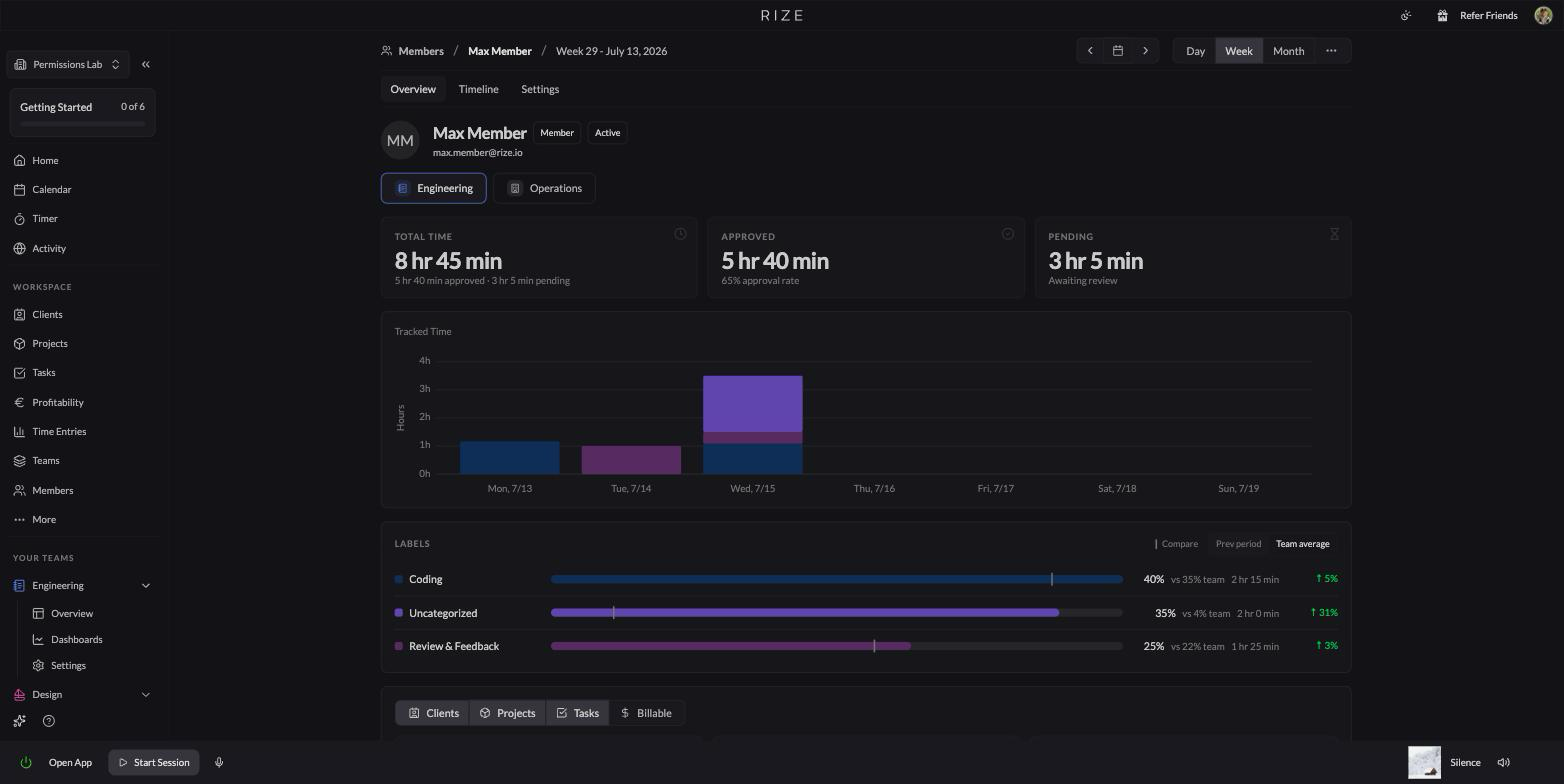
Task: Click the Refer Friends link
Action: pos(1488,15)
